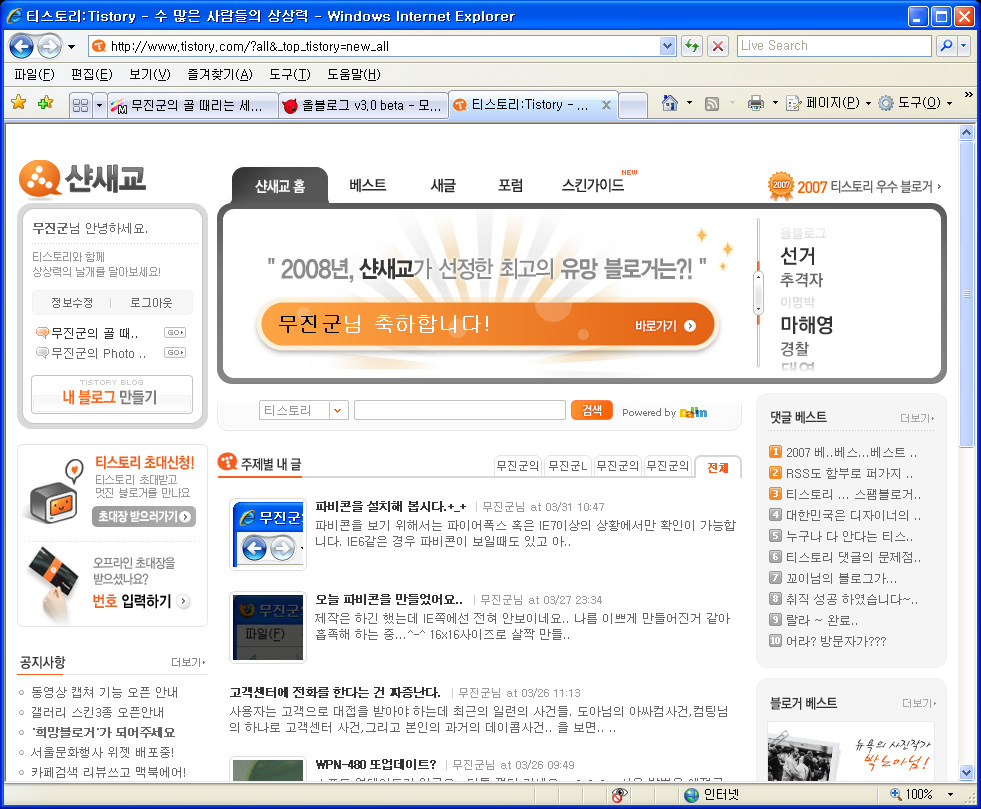Expand the address bar URL dropdown
The width and height of the screenshot is (981, 809).
668,46
